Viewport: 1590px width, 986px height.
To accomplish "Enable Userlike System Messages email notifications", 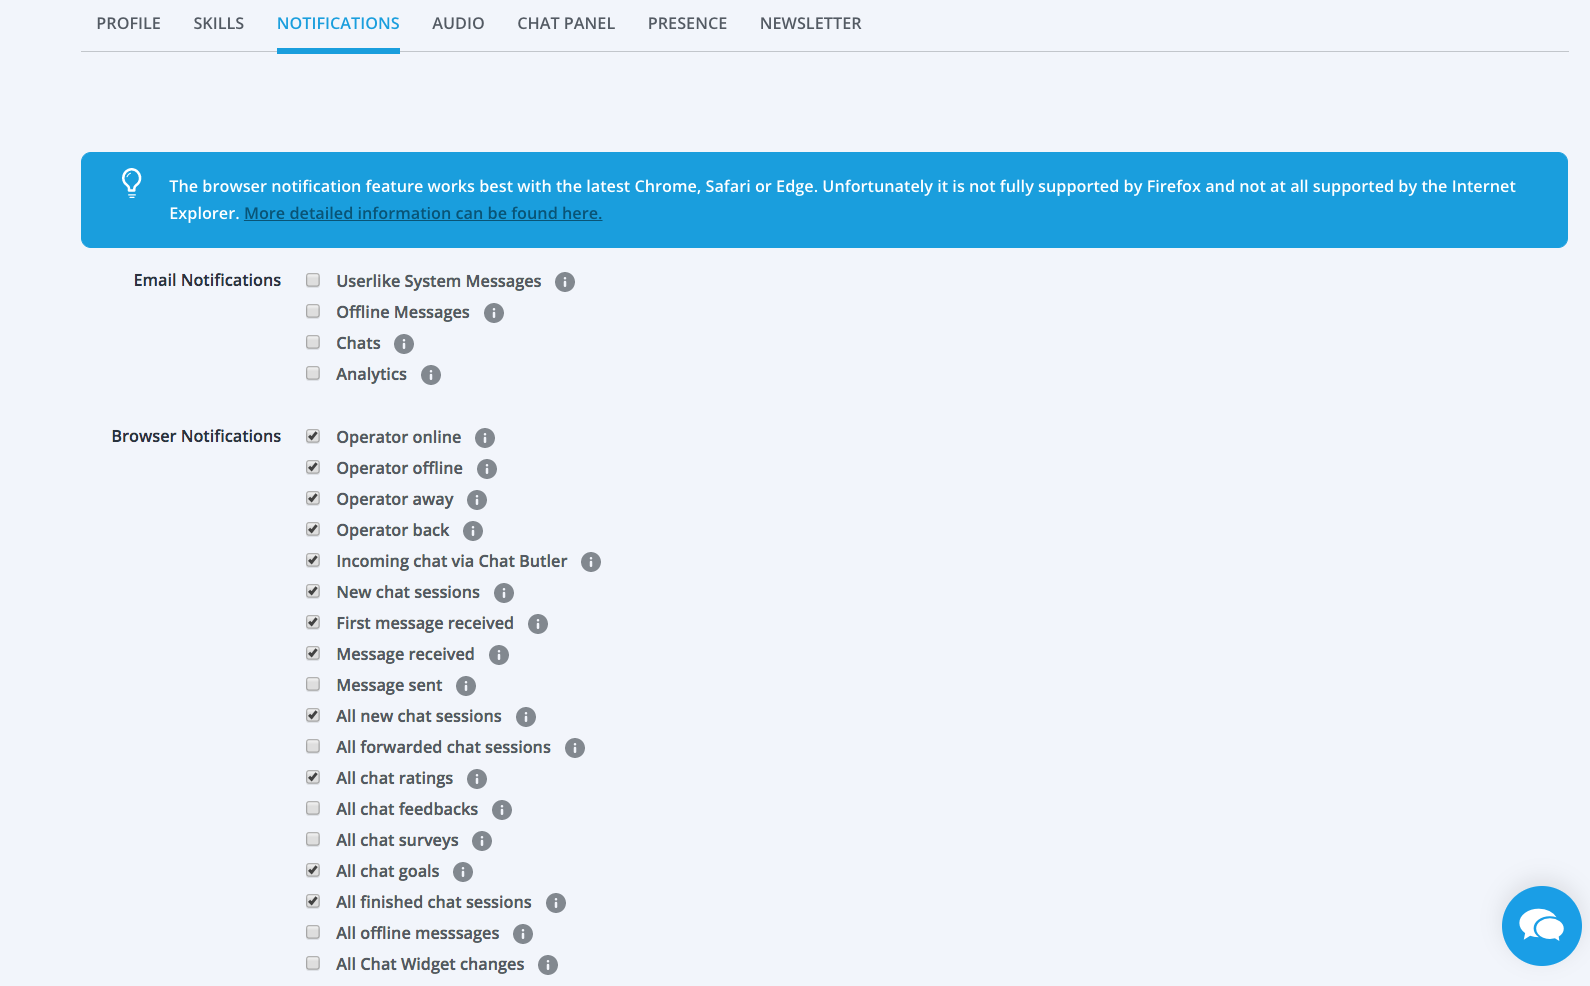I will tap(313, 280).
